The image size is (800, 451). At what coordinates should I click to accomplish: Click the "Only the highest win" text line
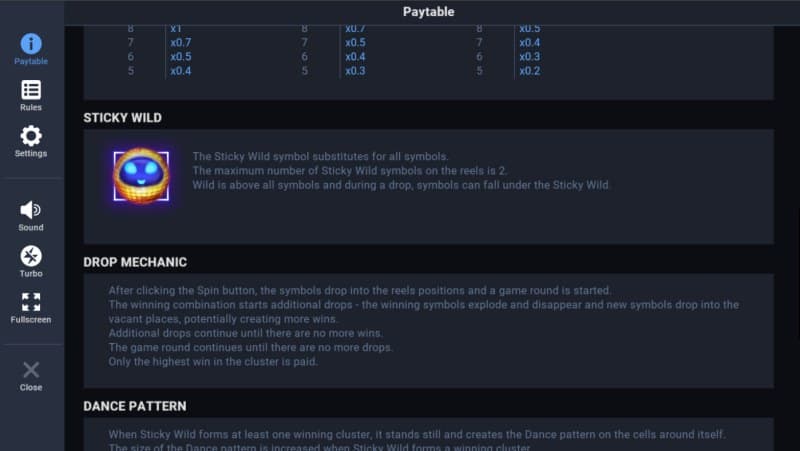tap(212, 361)
